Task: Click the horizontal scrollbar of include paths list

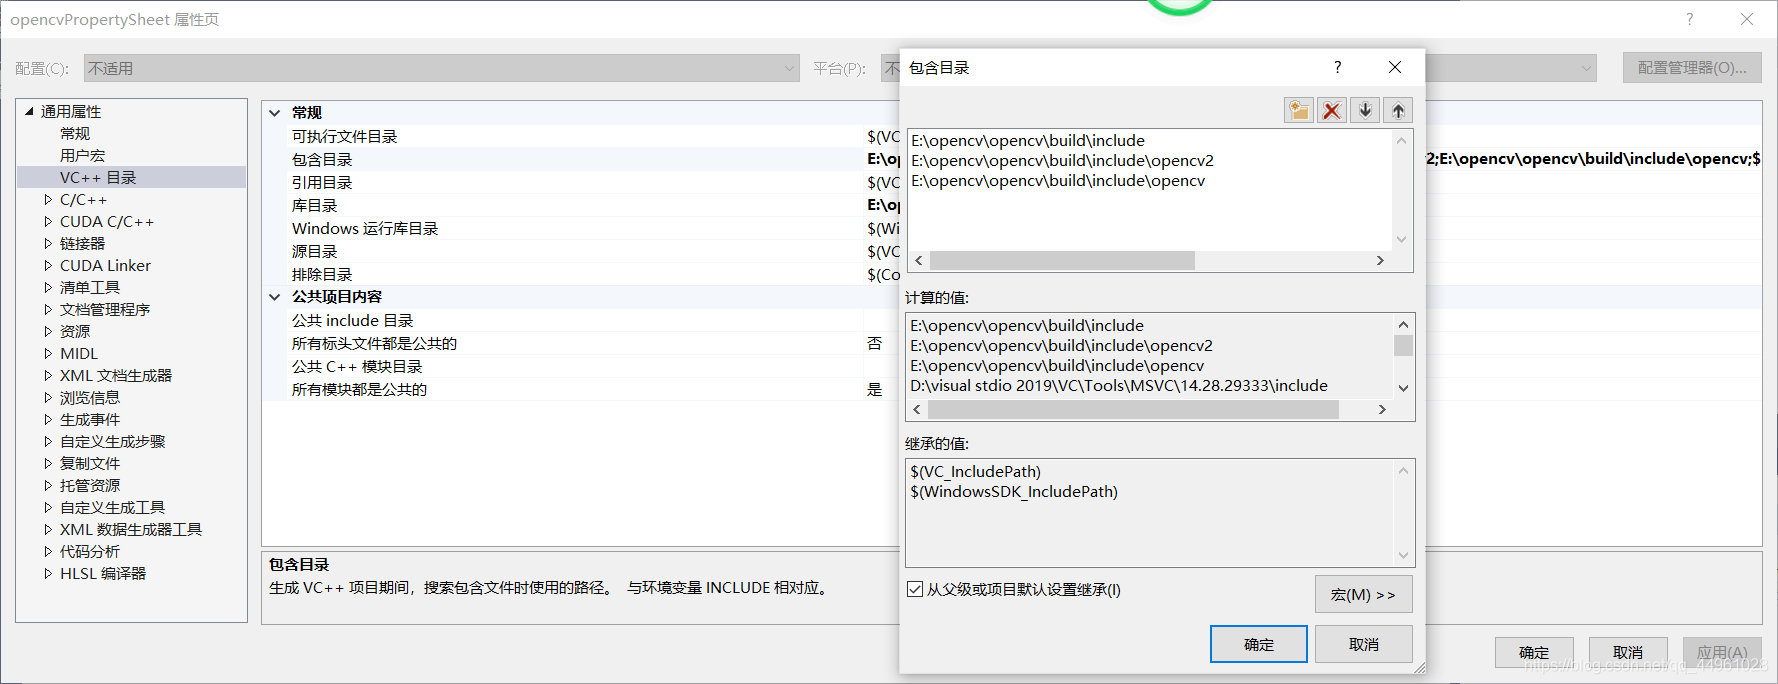Action: coord(1062,260)
